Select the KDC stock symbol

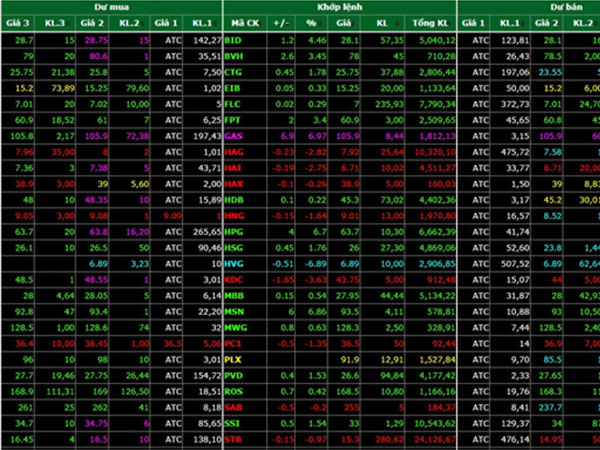[x=234, y=280]
